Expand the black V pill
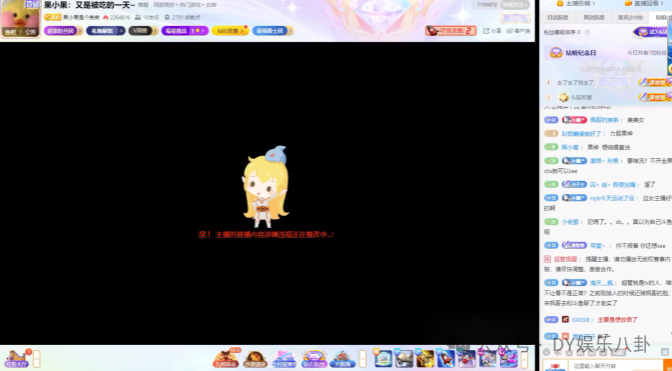 pyautogui.click(x=143, y=30)
